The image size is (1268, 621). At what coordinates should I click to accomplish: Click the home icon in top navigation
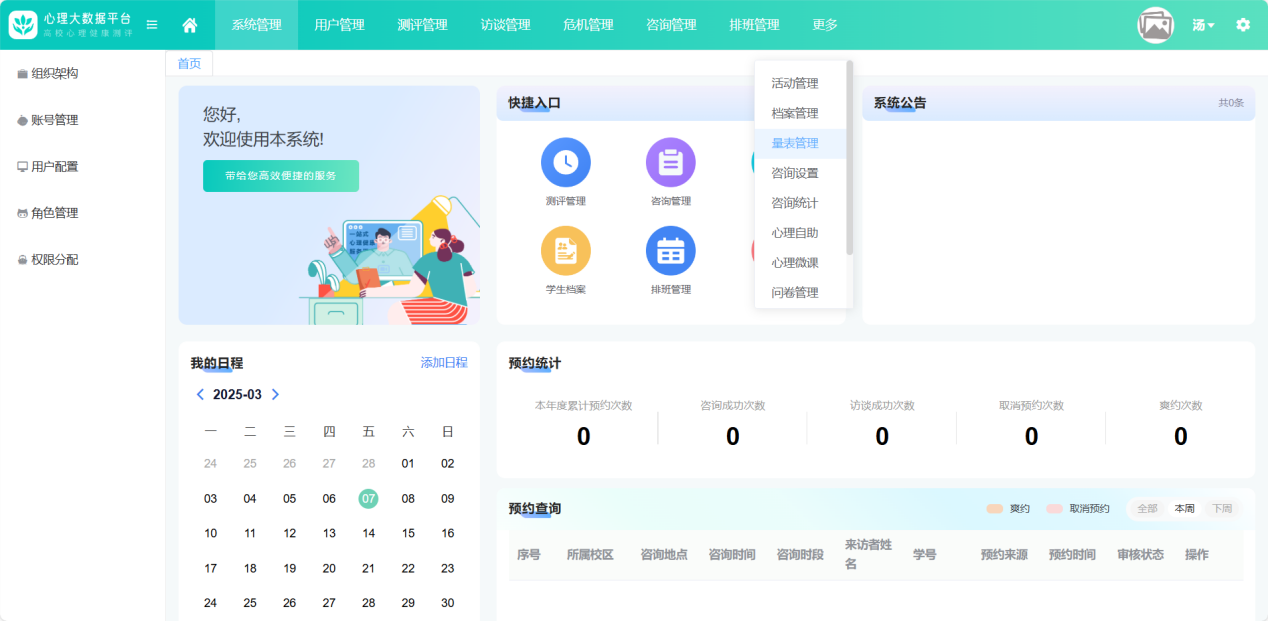[189, 25]
